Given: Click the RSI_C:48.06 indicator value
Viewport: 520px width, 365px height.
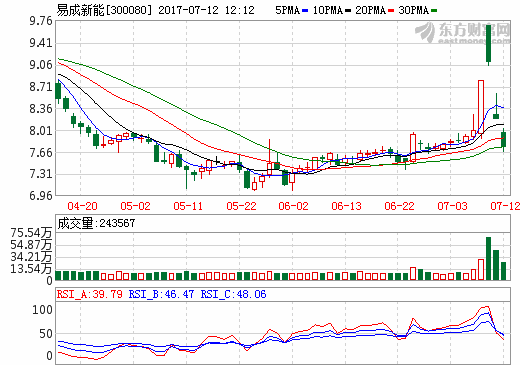Looking at the screenshot, I should pyautogui.click(x=233, y=294).
